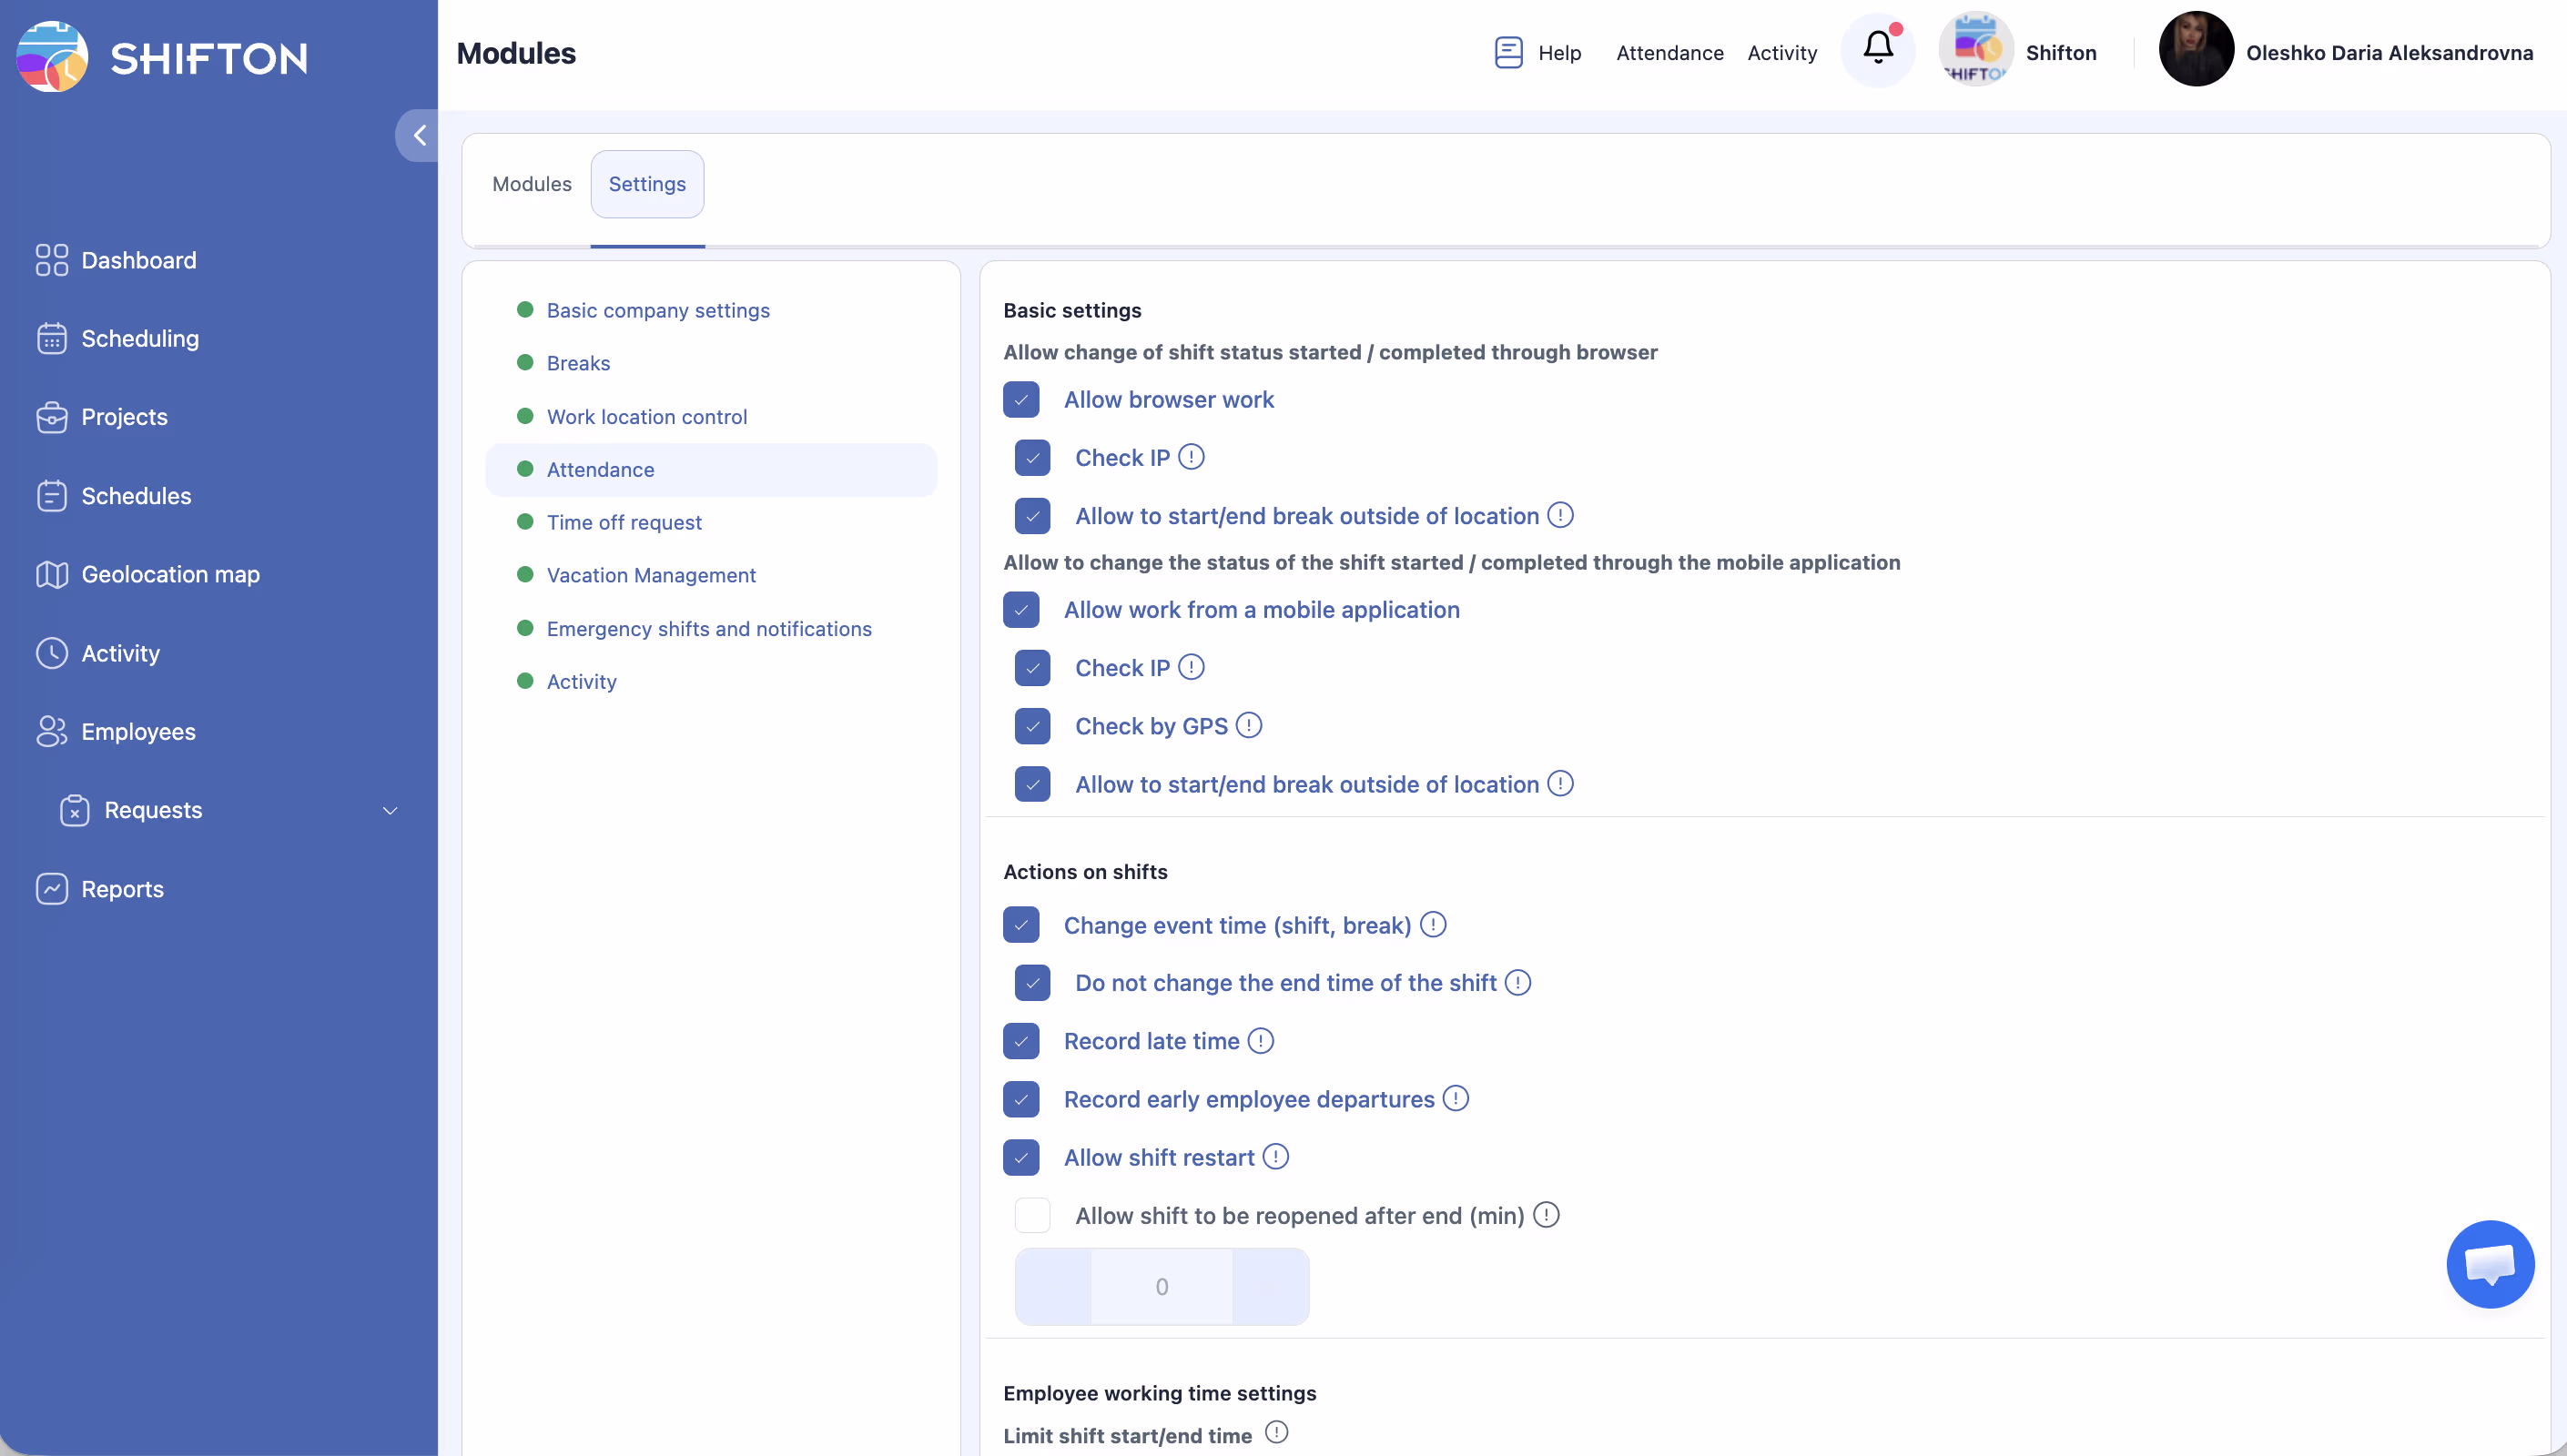
Task: Open the Geolocation map sidebar icon
Action: click(x=52, y=575)
